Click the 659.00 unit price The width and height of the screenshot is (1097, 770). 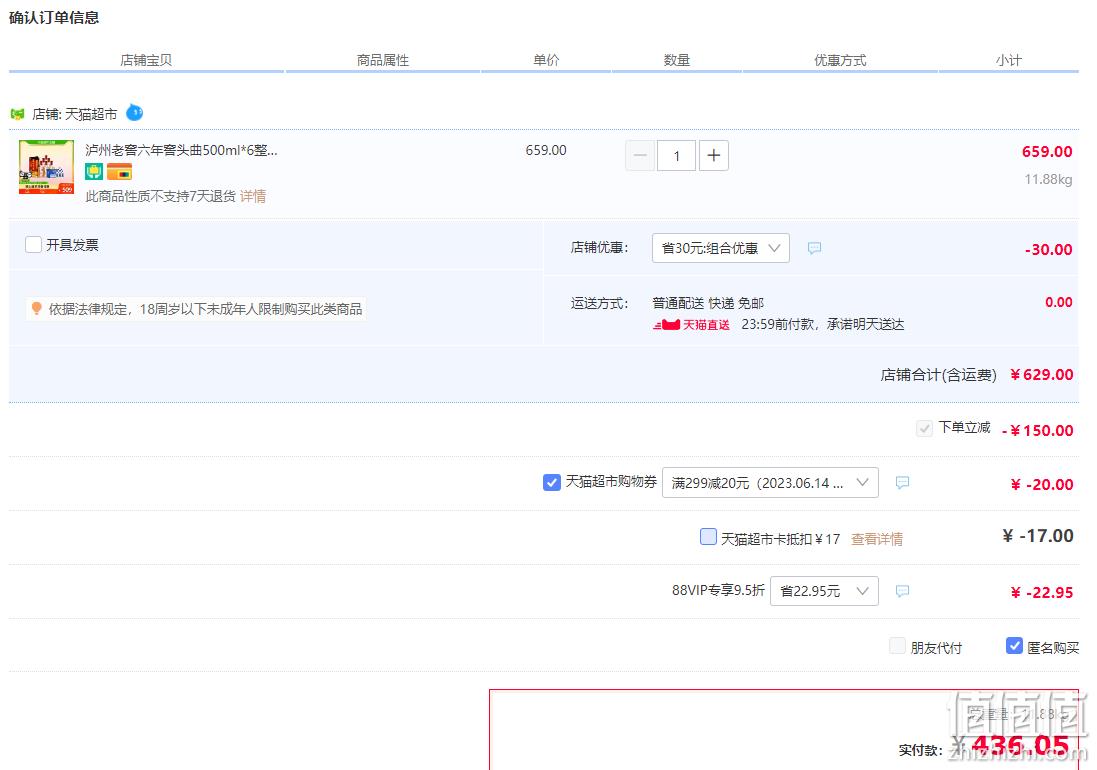coord(546,150)
